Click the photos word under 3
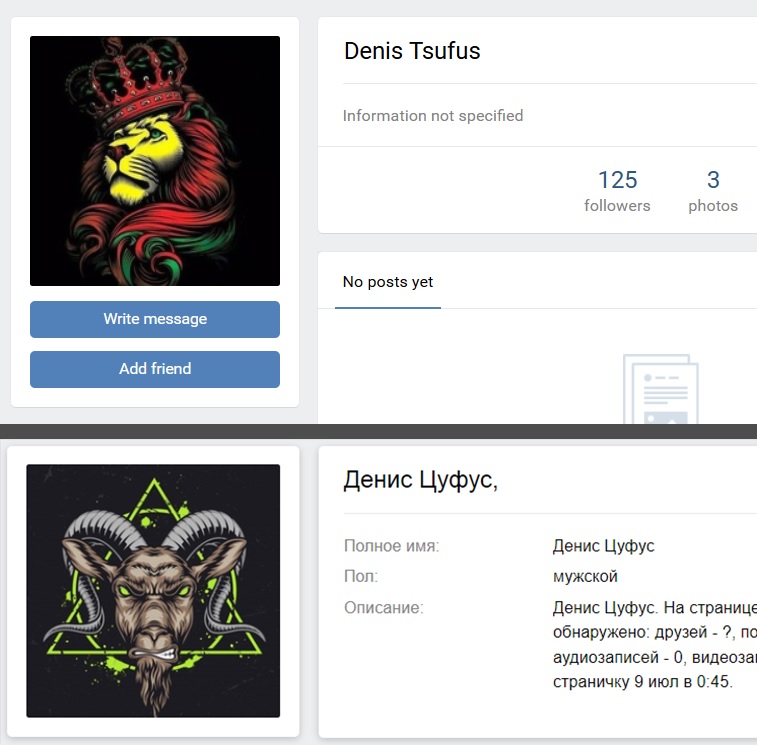This screenshot has height=745, width=757. tap(713, 206)
